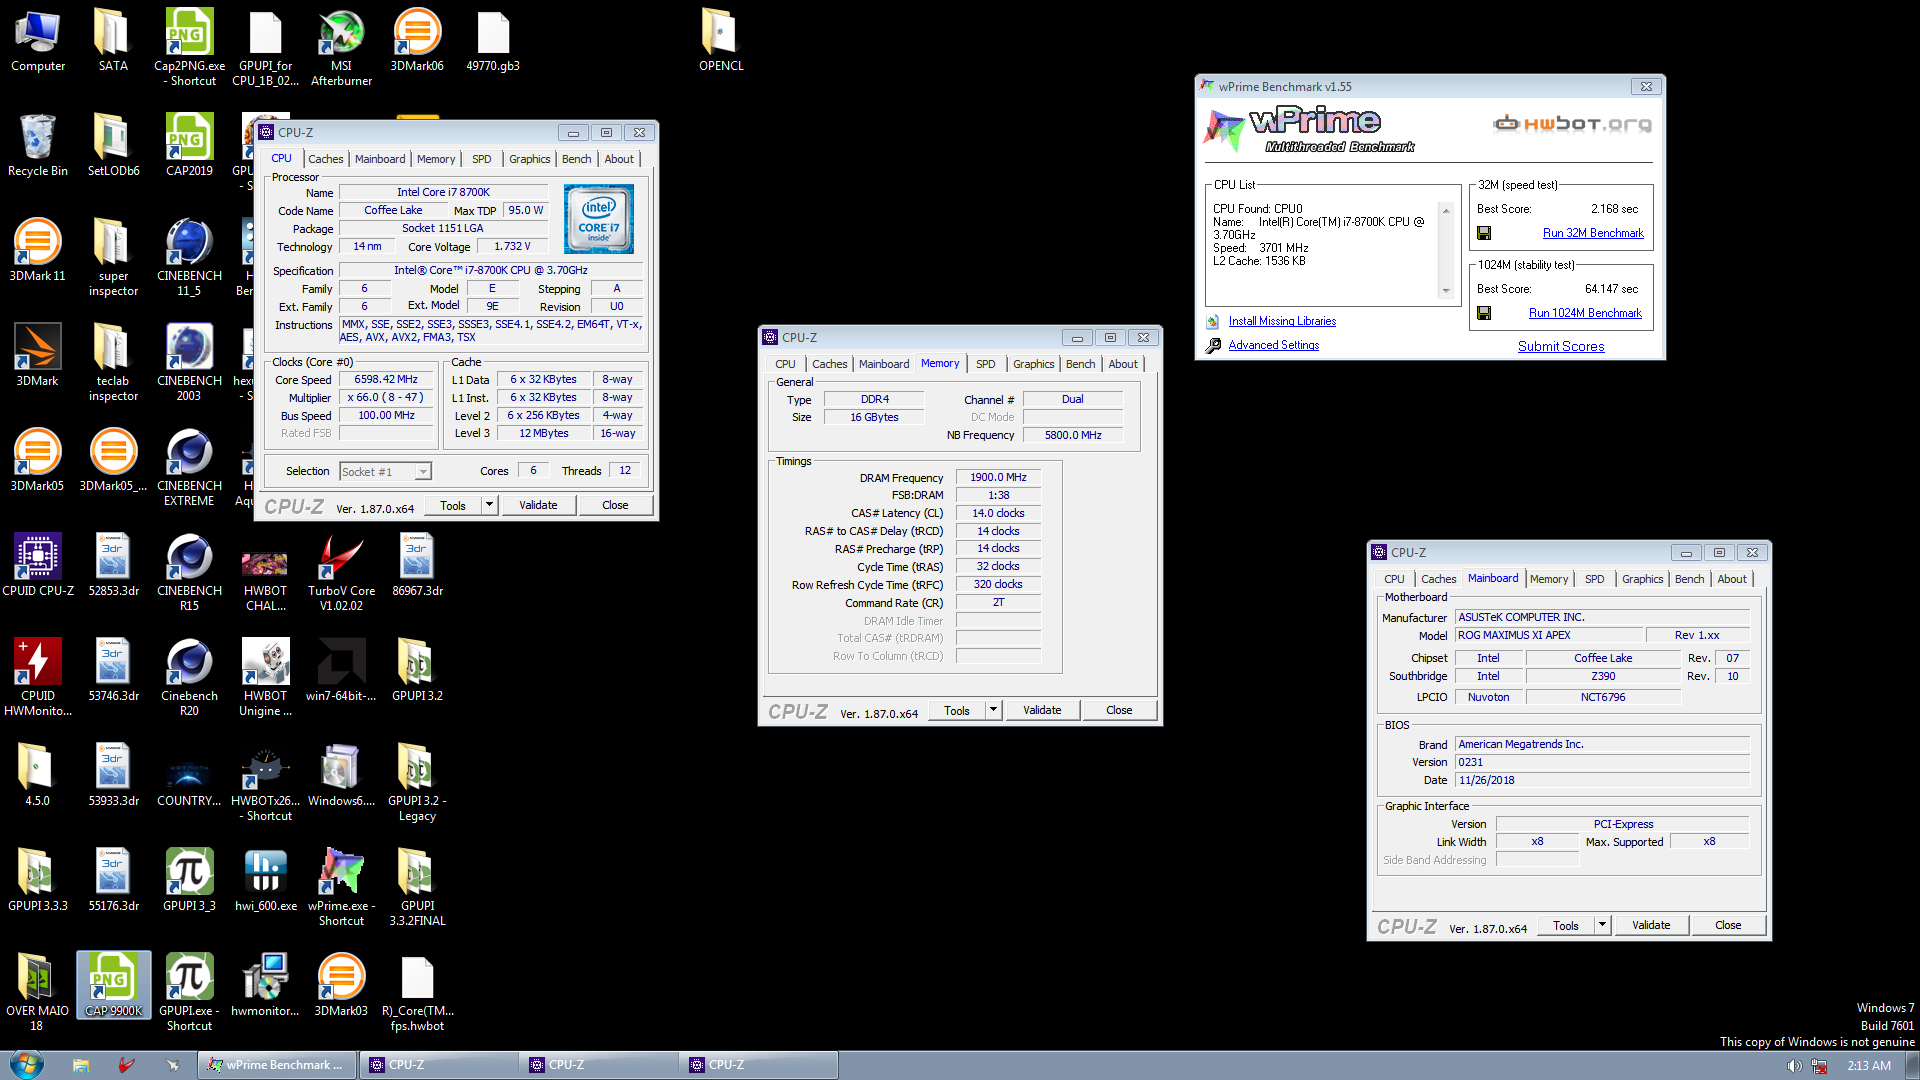This screenshot has height=1080, width=1920.
Task: Click the clock showing 2:13 AM
Action: [1868, 1066]
